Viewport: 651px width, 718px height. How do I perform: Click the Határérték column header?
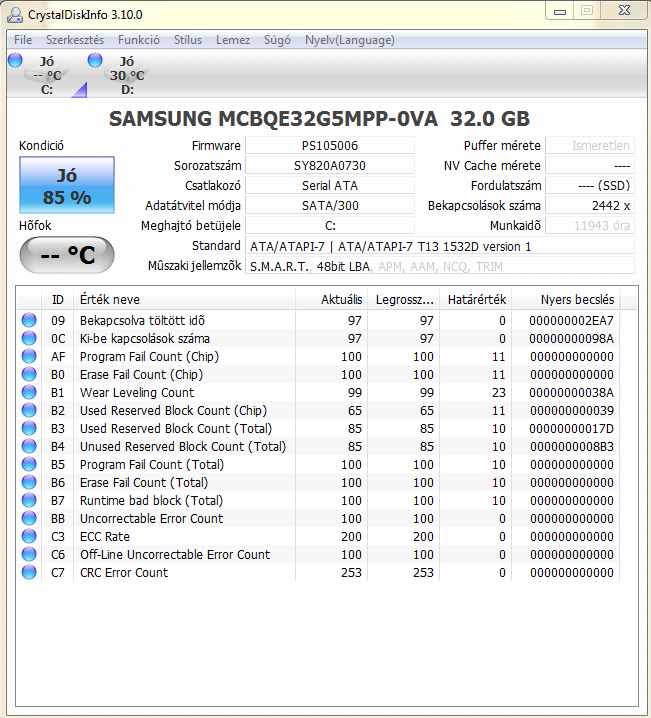click(x=476, y=299)
